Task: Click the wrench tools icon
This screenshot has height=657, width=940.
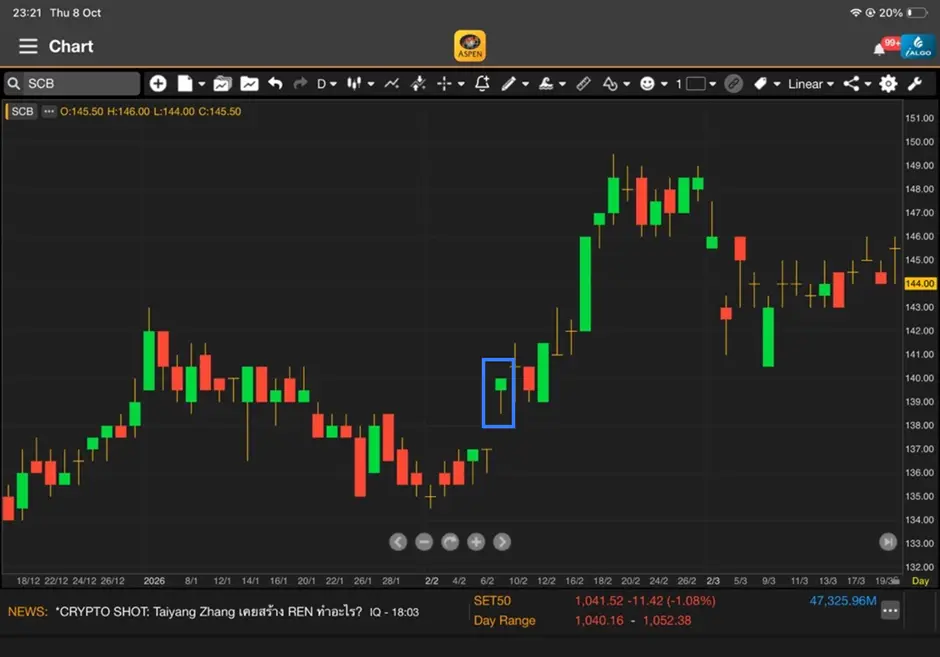Action: tap(915, 83)
